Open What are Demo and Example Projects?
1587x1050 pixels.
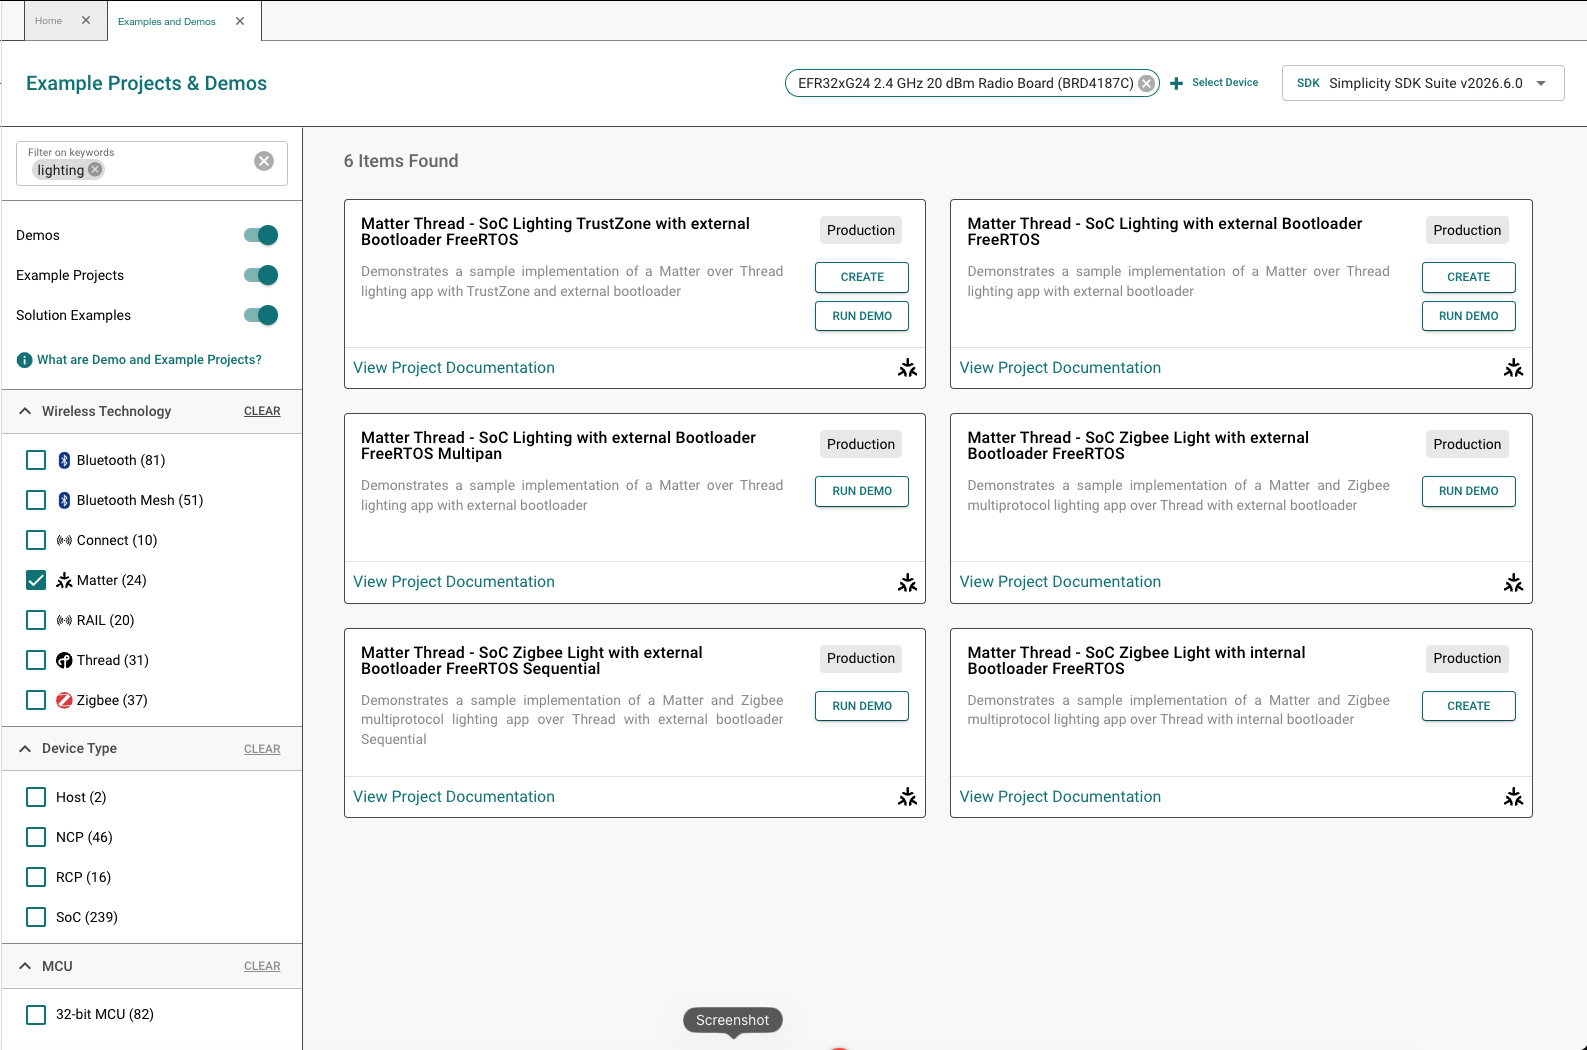click(x=149, y=360)
